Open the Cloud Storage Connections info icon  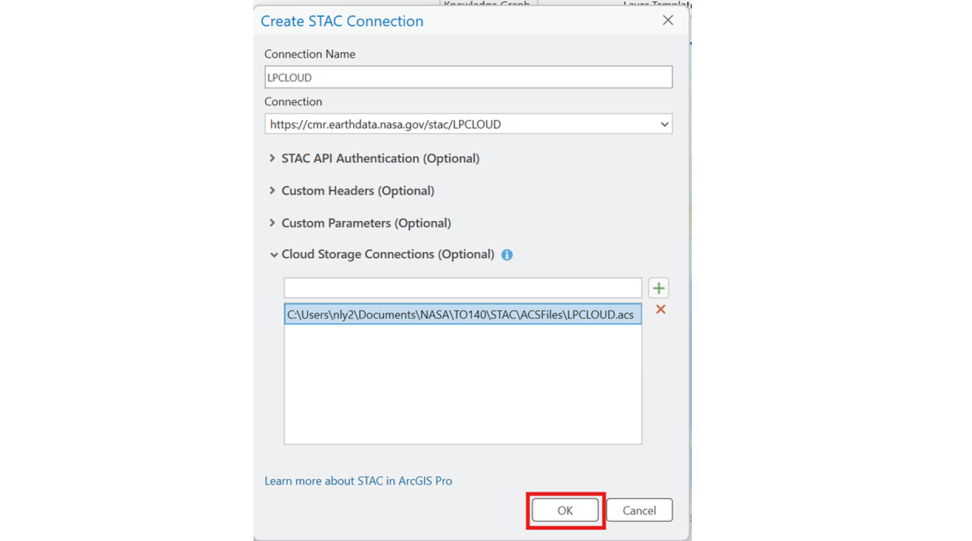(507, 255)
